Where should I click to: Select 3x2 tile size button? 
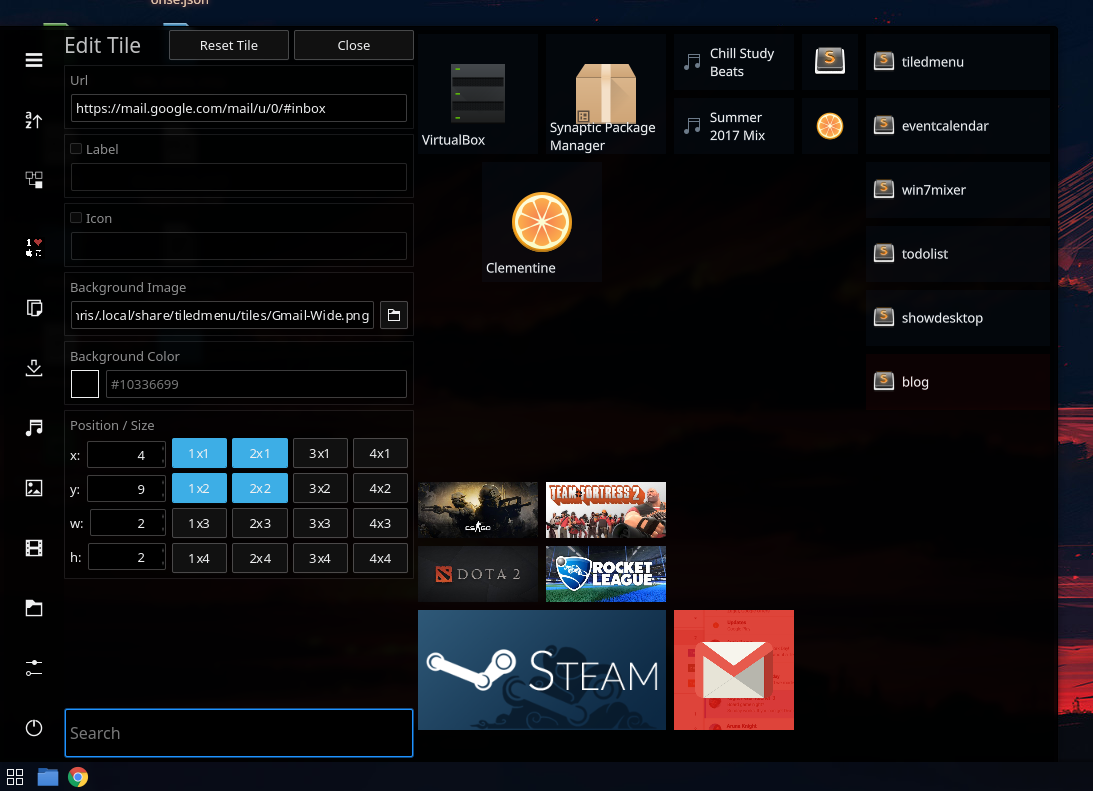point(320,489)
